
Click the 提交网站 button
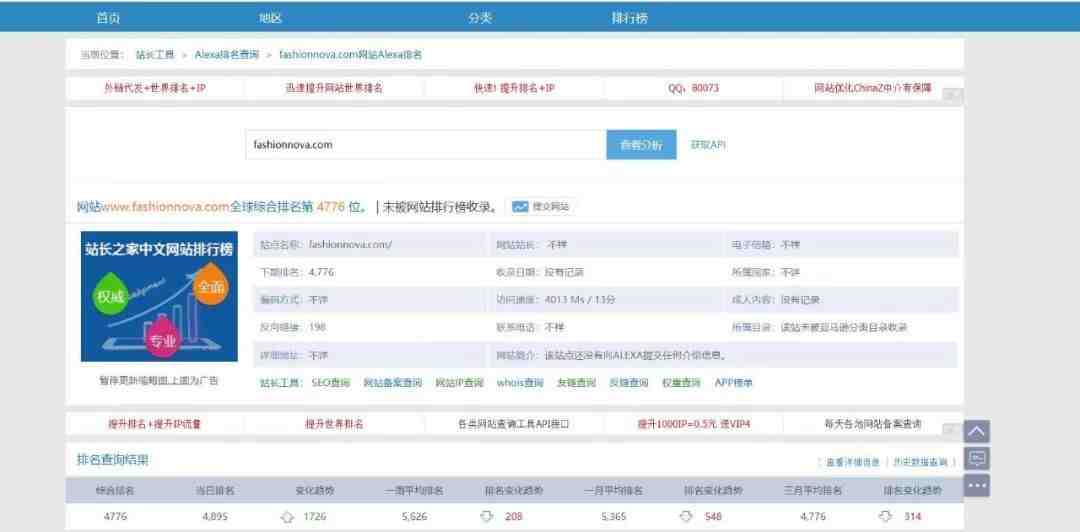(541, 207)
